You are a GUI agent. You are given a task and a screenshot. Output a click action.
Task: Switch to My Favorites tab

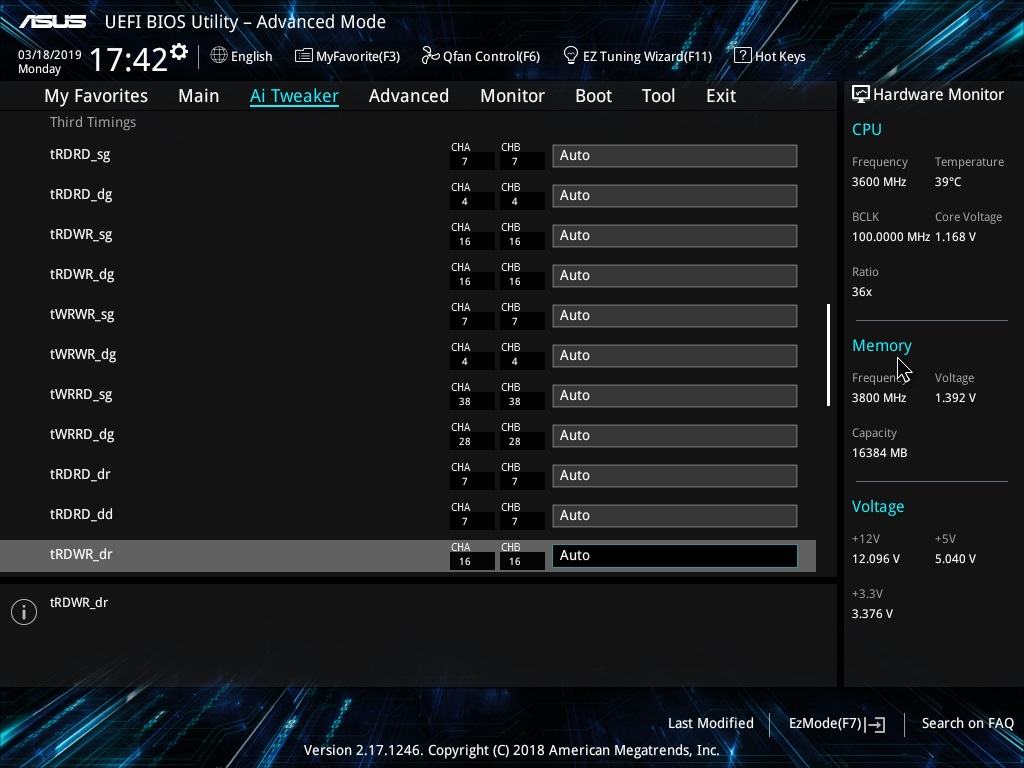pyautogui.click(x=96, y=95)
